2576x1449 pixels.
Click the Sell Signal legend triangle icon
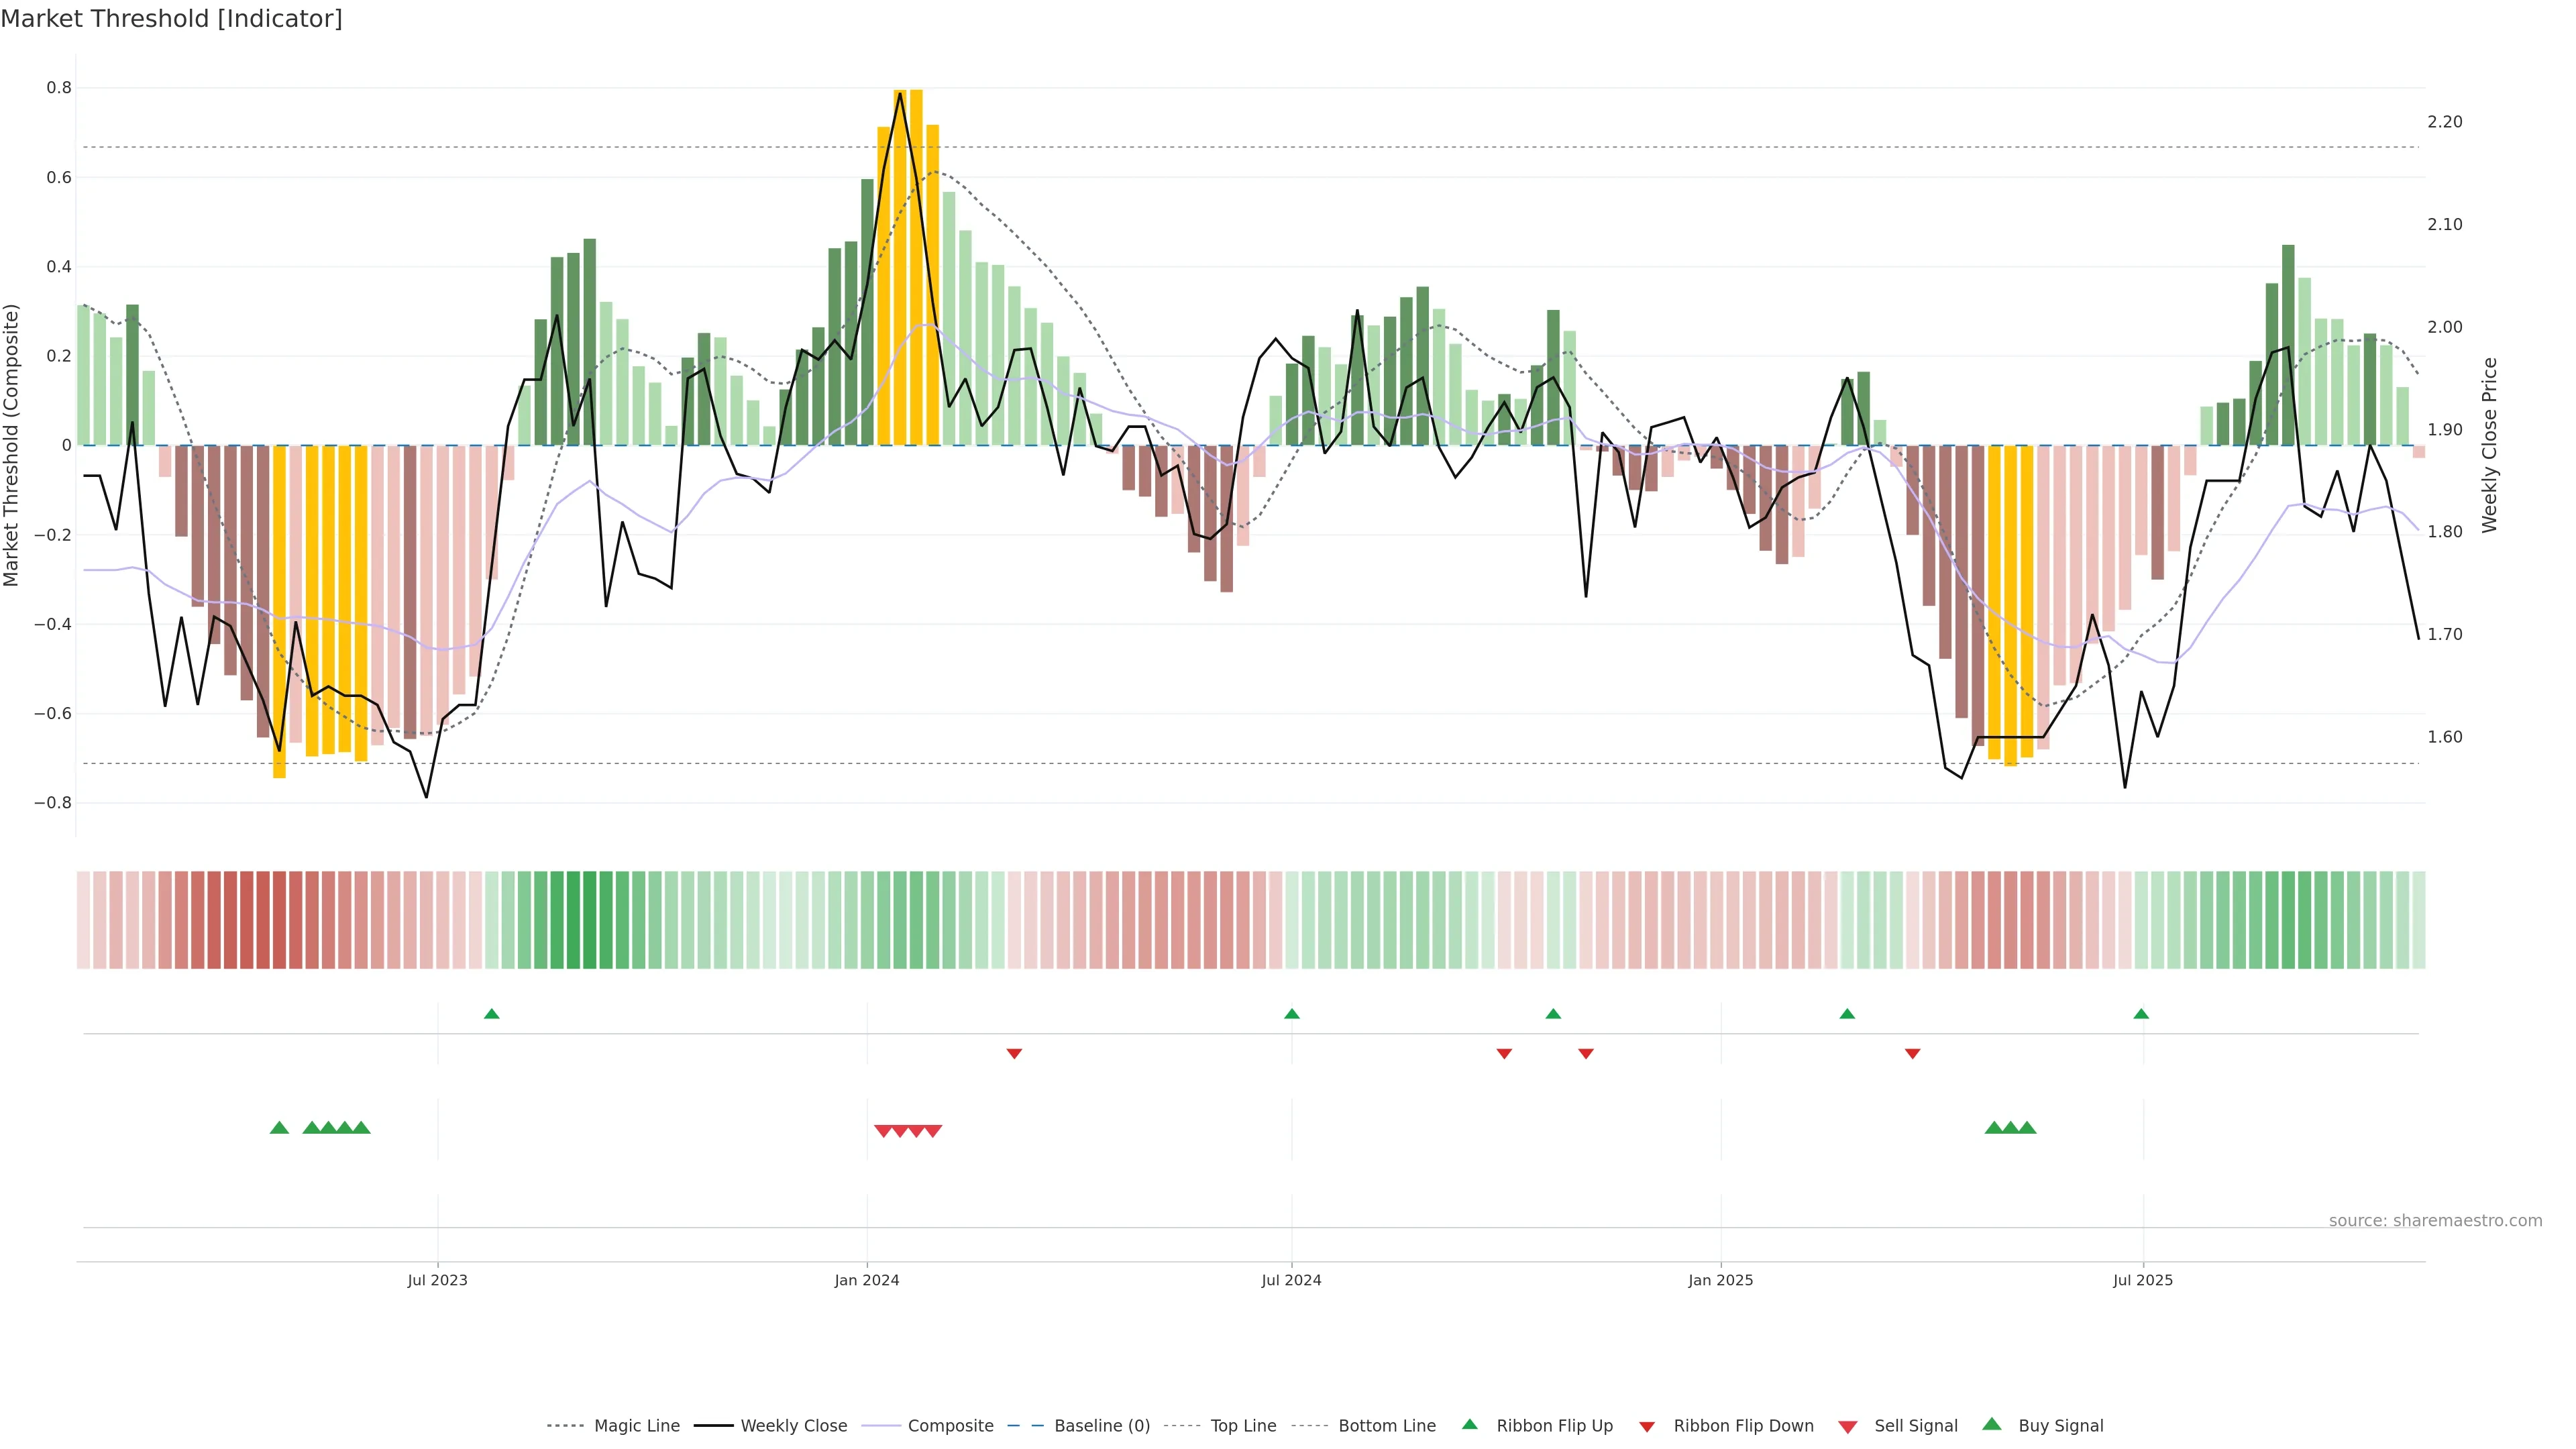click(1848, 1427)
